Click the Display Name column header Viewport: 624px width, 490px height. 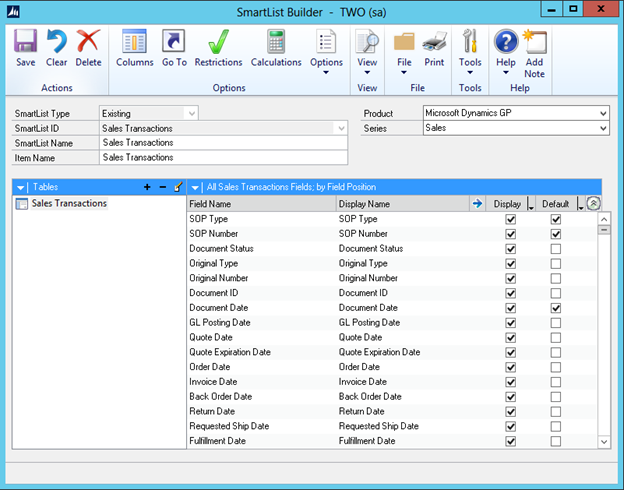tap(403, 204)
